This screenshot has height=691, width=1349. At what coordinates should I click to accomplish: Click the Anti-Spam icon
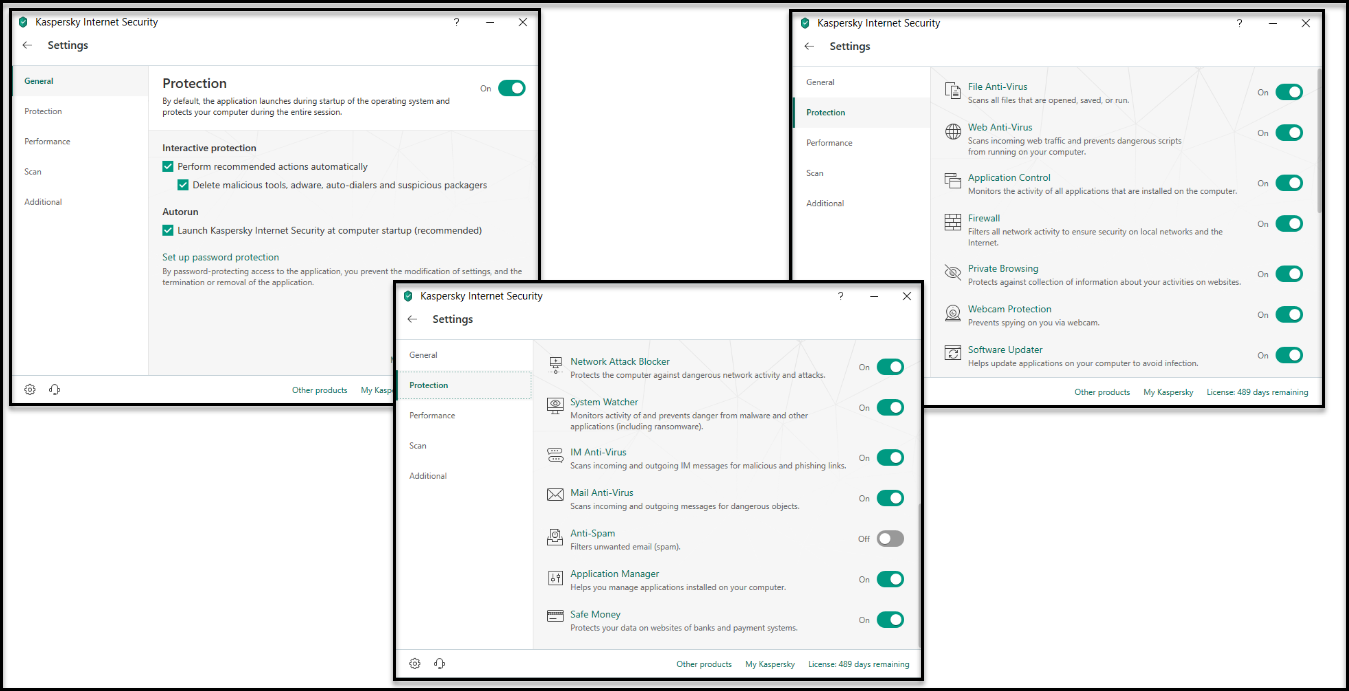[555, 538]
